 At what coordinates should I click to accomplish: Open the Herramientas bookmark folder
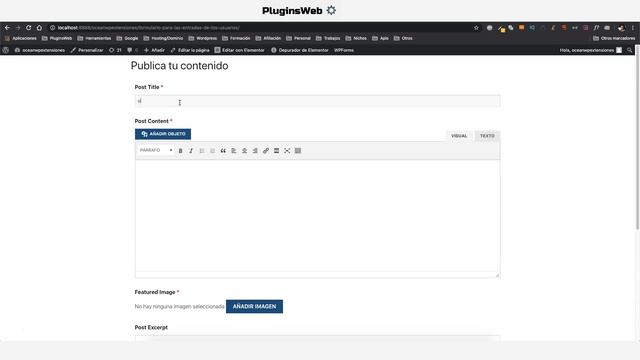(x=94, y=38)
